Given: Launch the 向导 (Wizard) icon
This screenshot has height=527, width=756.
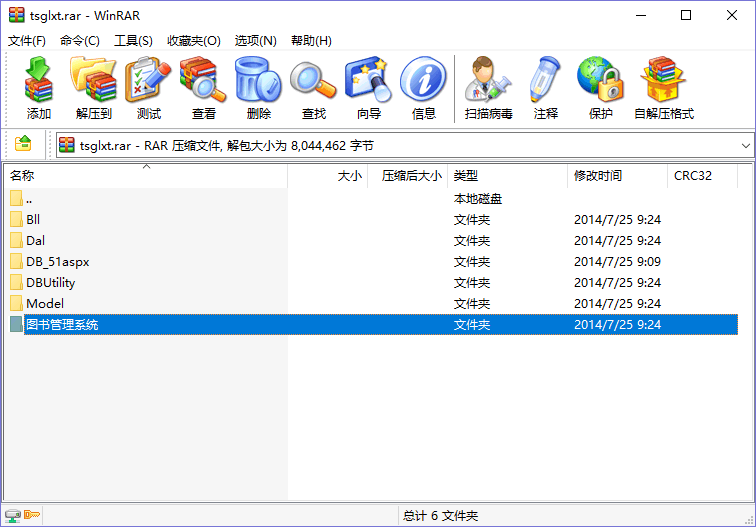Looking at the screenshot, I should coord(369,87).
